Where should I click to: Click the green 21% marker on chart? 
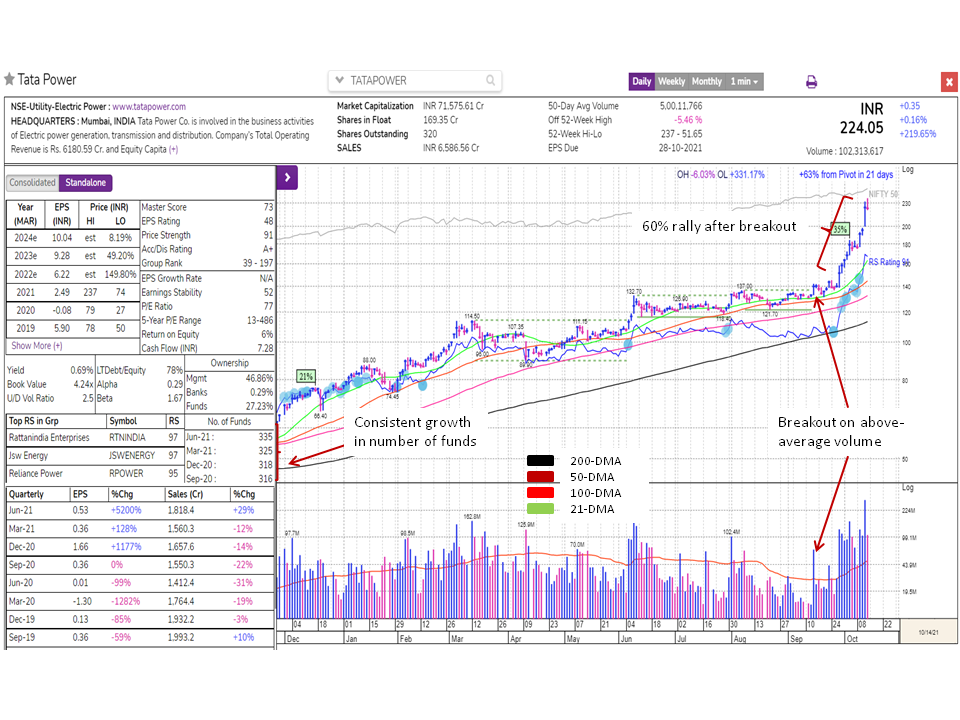coord(306,377)
